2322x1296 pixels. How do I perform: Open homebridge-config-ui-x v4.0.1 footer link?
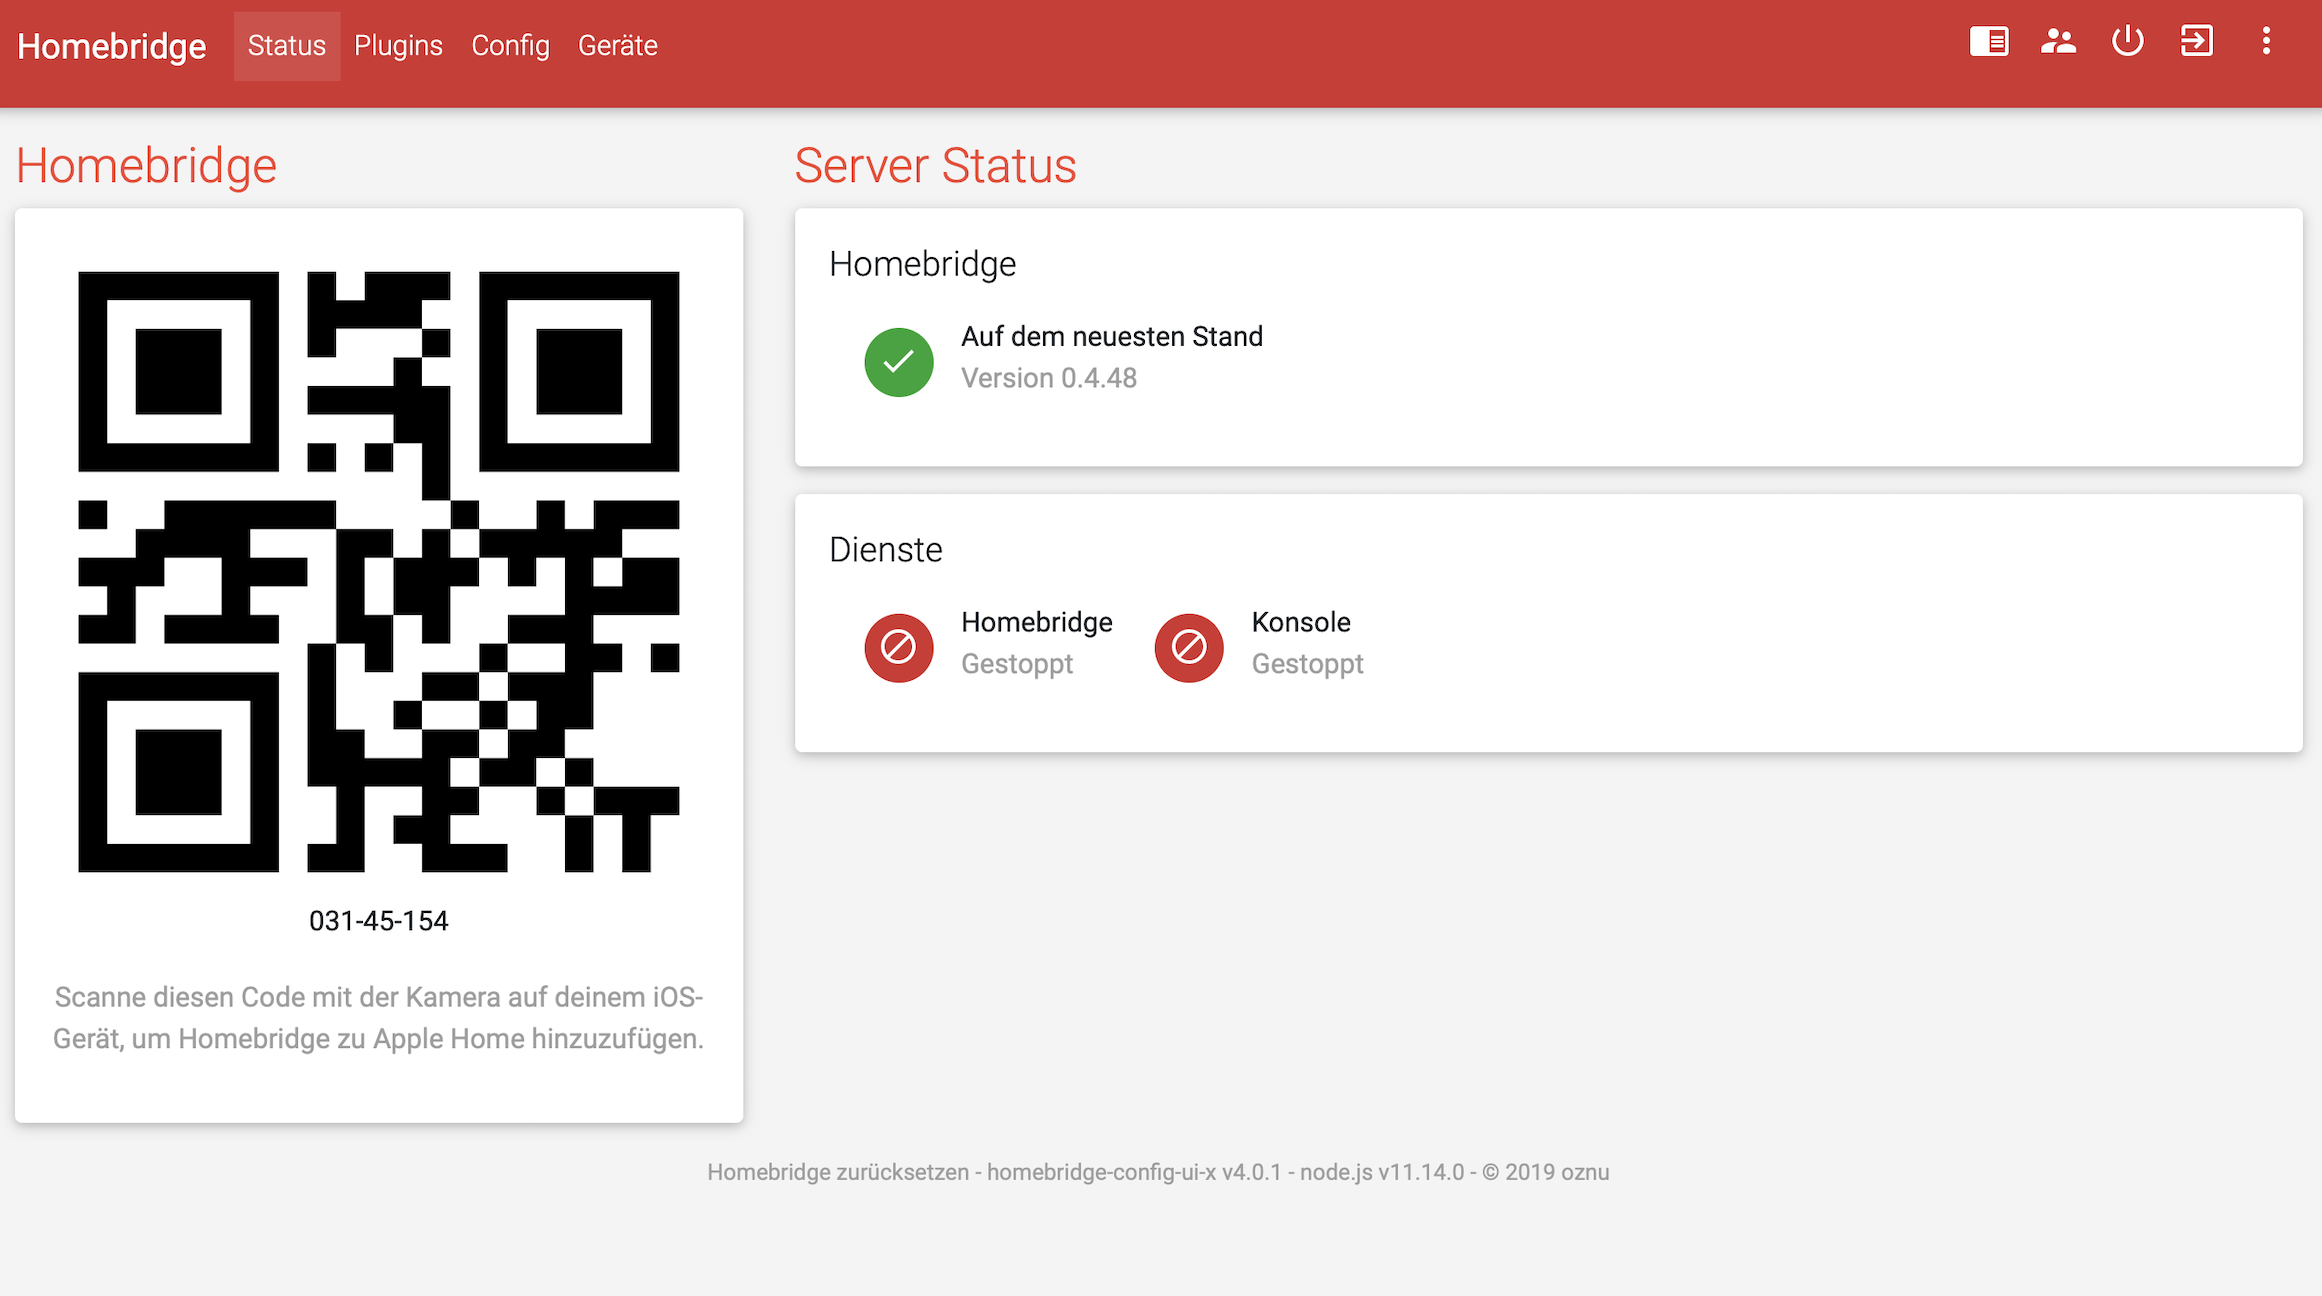click(1134, 1172)
